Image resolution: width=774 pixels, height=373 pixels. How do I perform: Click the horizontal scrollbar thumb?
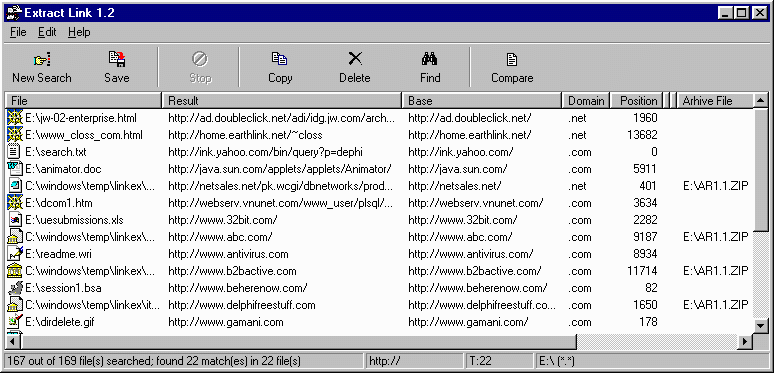coord(299,340)
